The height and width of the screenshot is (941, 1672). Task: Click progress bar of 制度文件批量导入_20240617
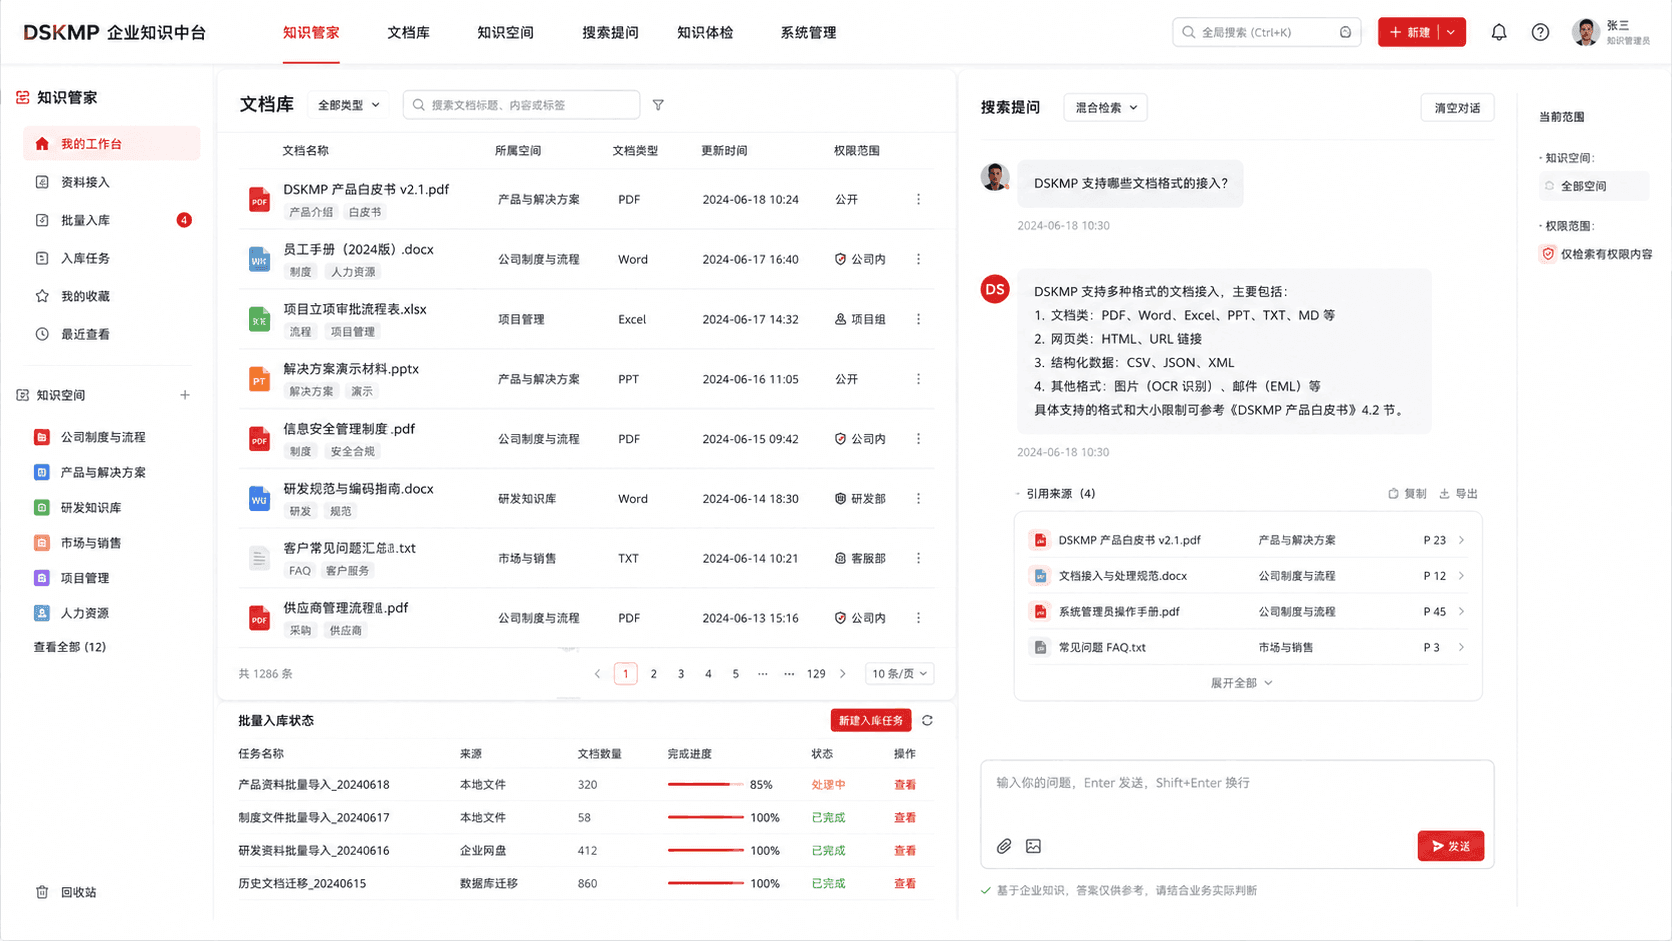705,818
